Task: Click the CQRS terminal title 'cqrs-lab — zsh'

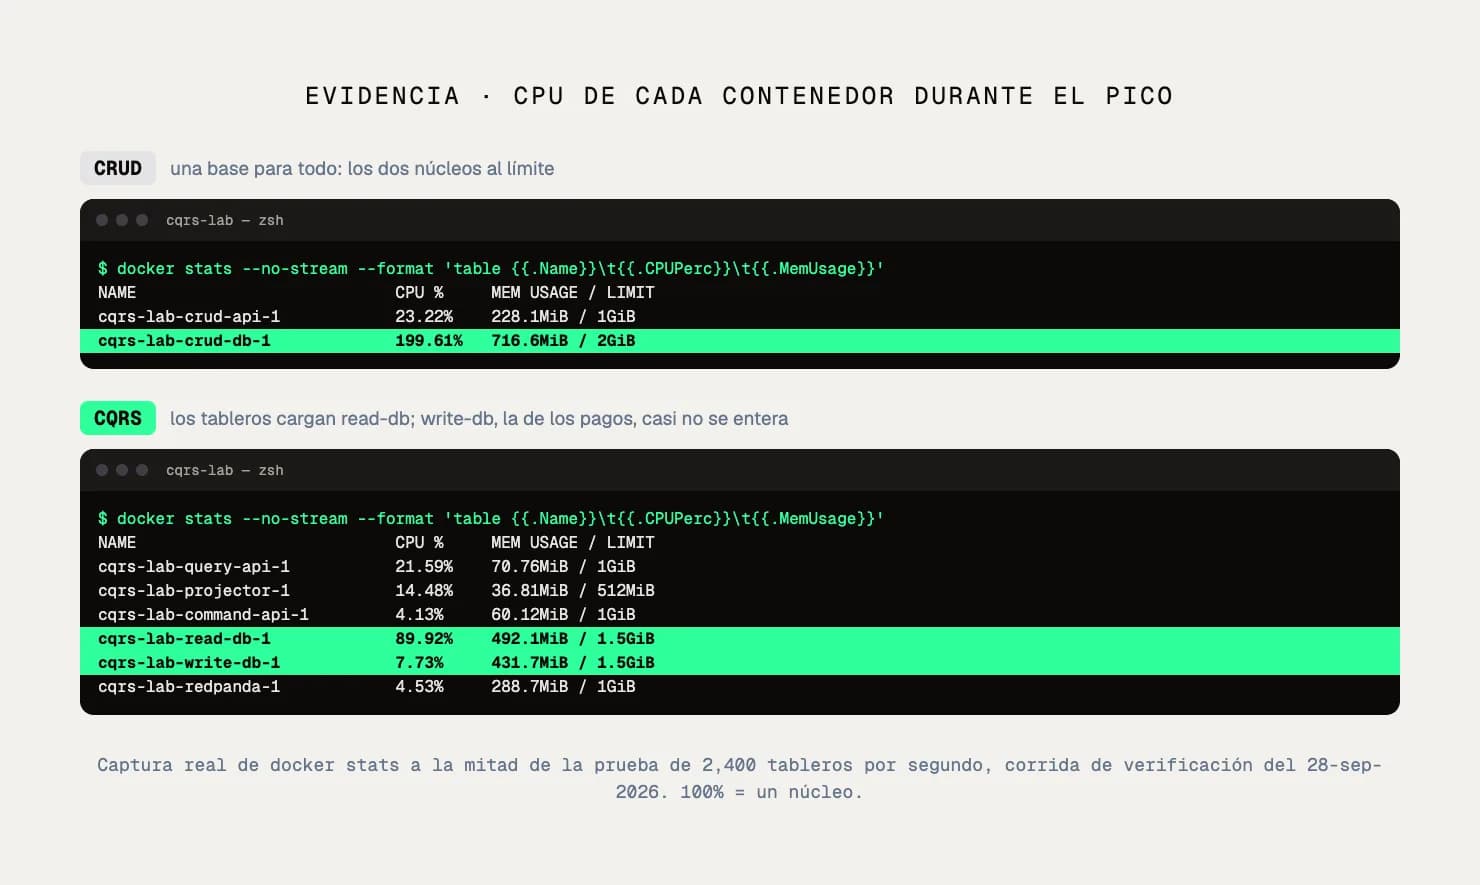Action: (225, 470)
